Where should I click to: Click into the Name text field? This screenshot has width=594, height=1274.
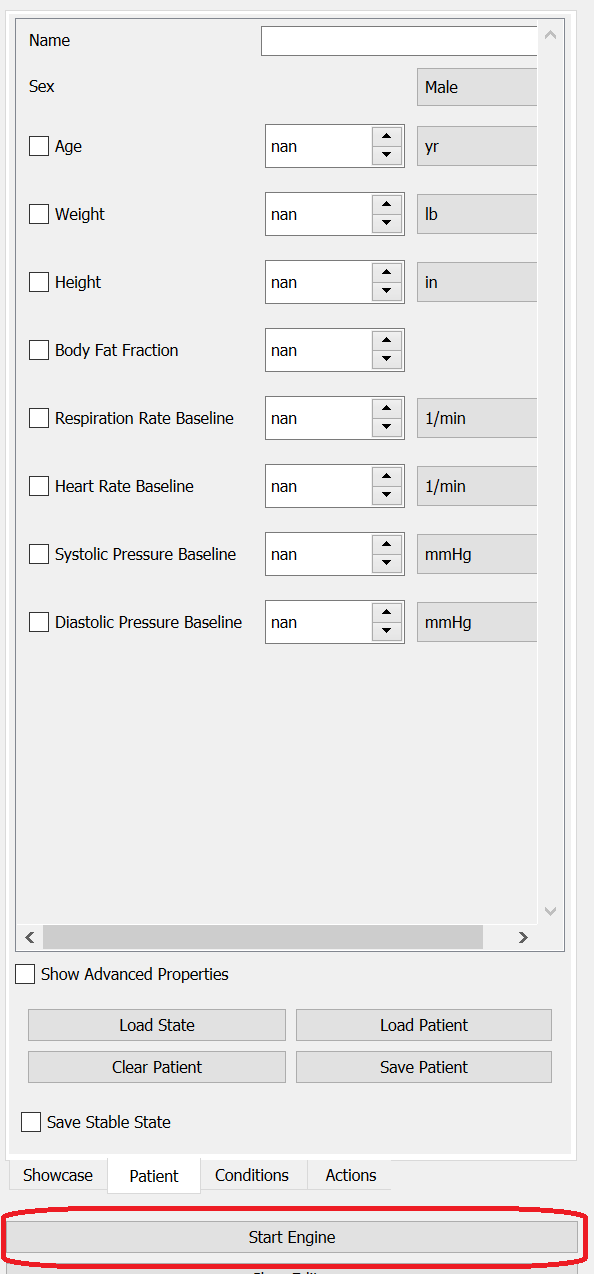[x=399, y=41]
